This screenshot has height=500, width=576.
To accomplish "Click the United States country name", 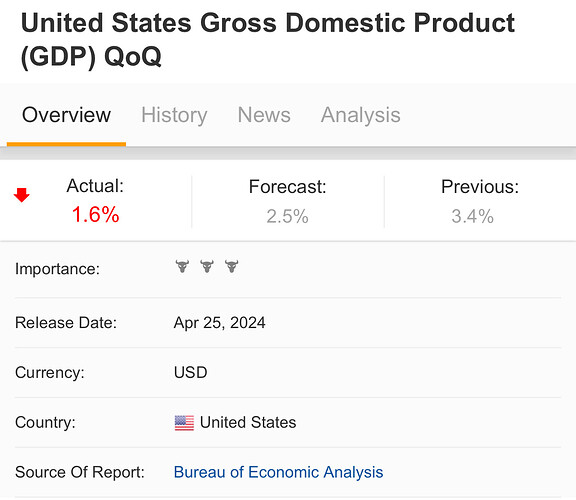I will 248,422.
